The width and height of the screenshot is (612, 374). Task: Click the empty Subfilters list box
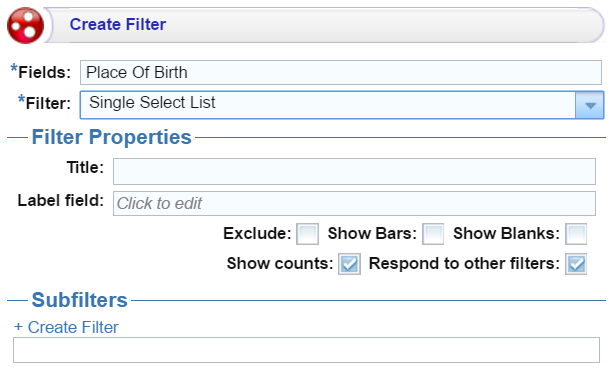[306, 350]
